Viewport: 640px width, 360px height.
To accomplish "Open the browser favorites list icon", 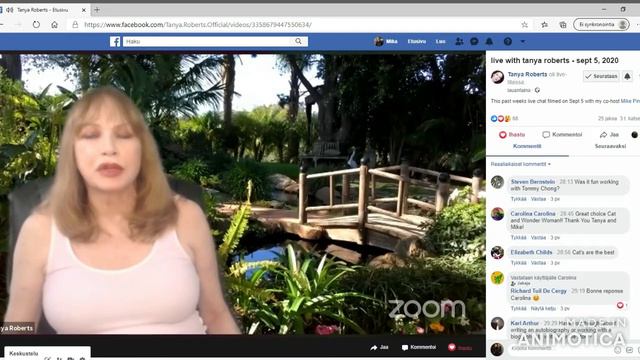I will 544,24.
